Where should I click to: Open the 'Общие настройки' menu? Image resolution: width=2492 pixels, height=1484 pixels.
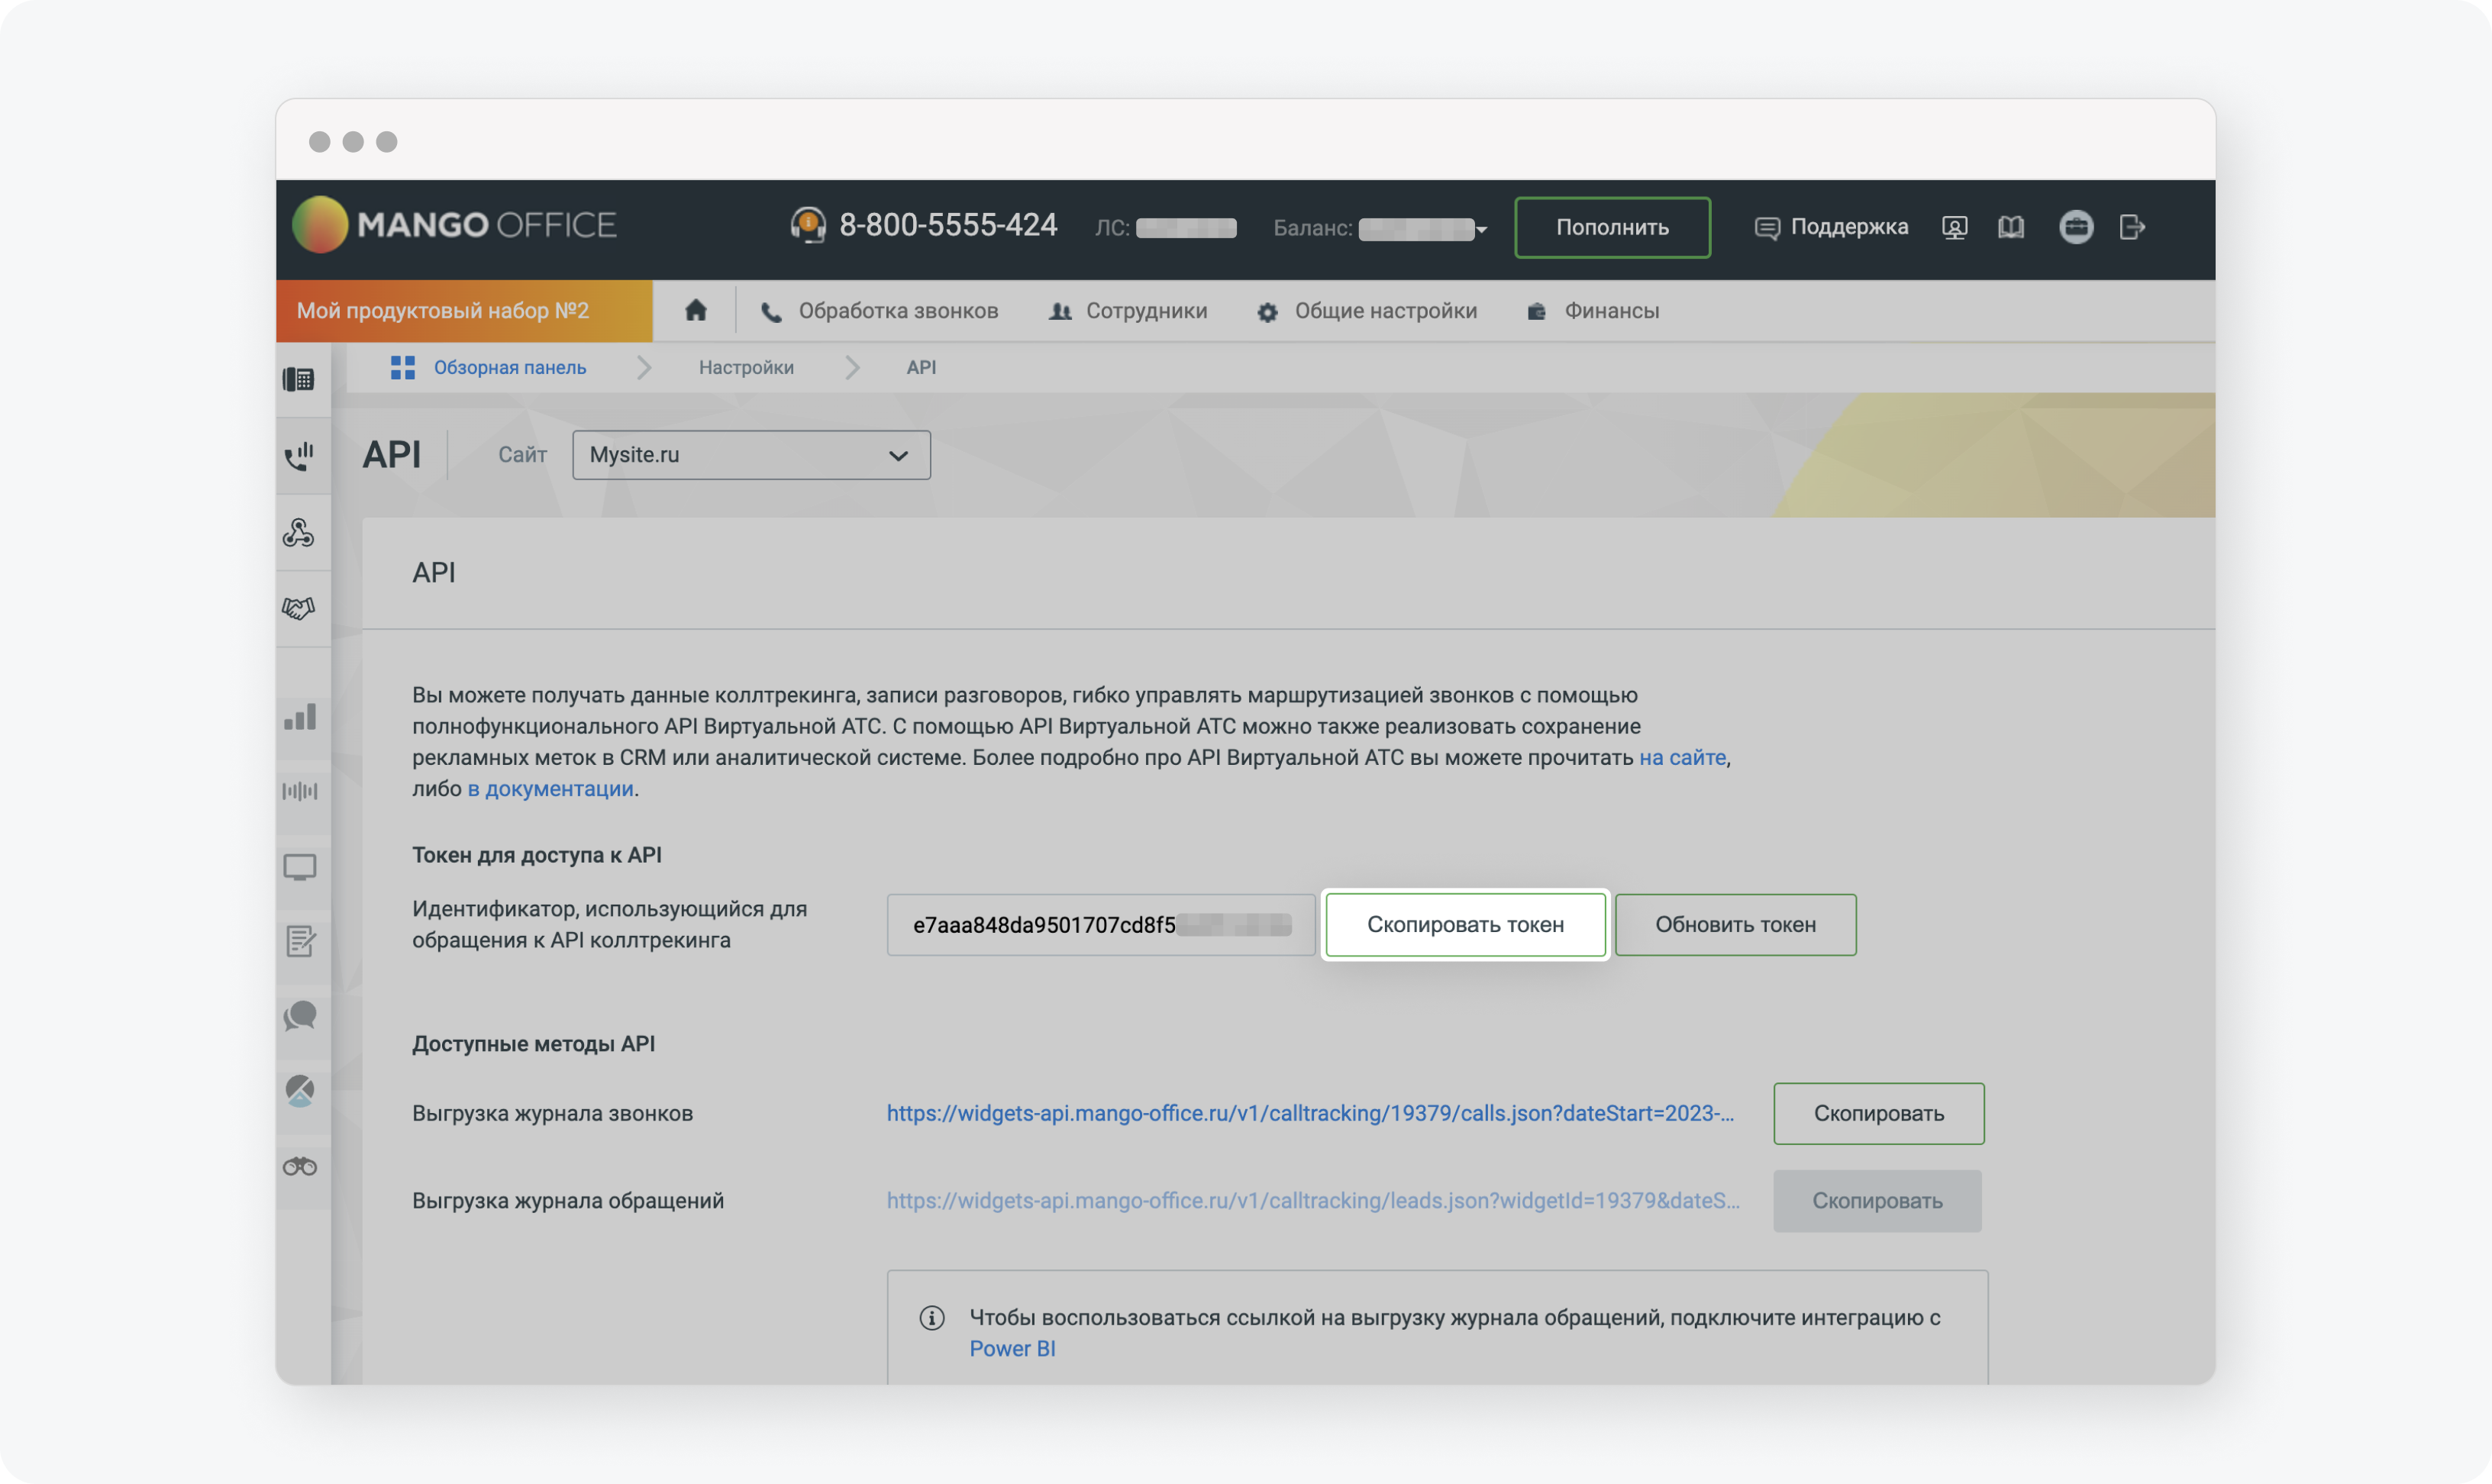(x=1367, y=311)
